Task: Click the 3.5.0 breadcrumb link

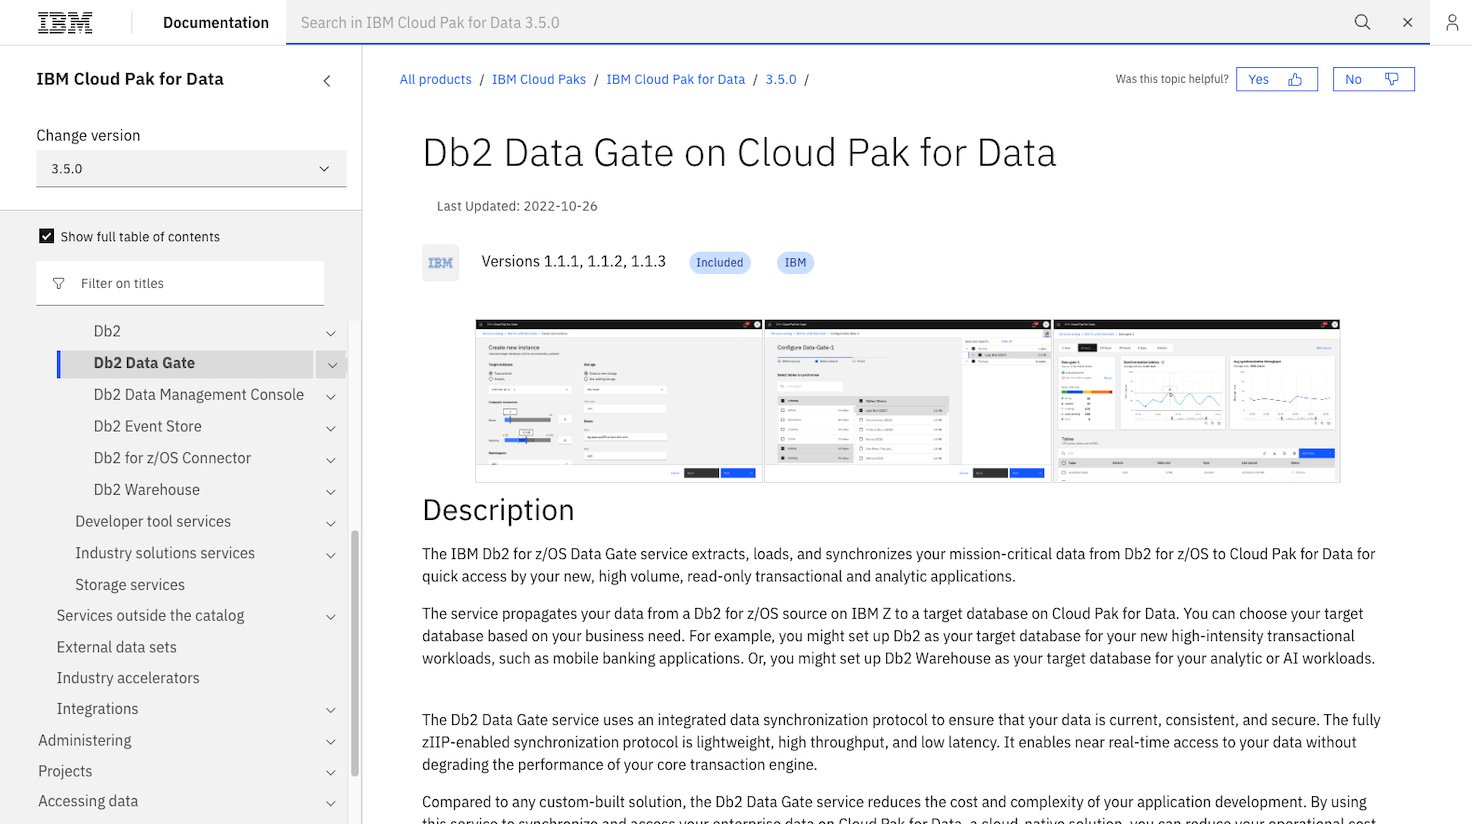Action: (x=781, y=80)
